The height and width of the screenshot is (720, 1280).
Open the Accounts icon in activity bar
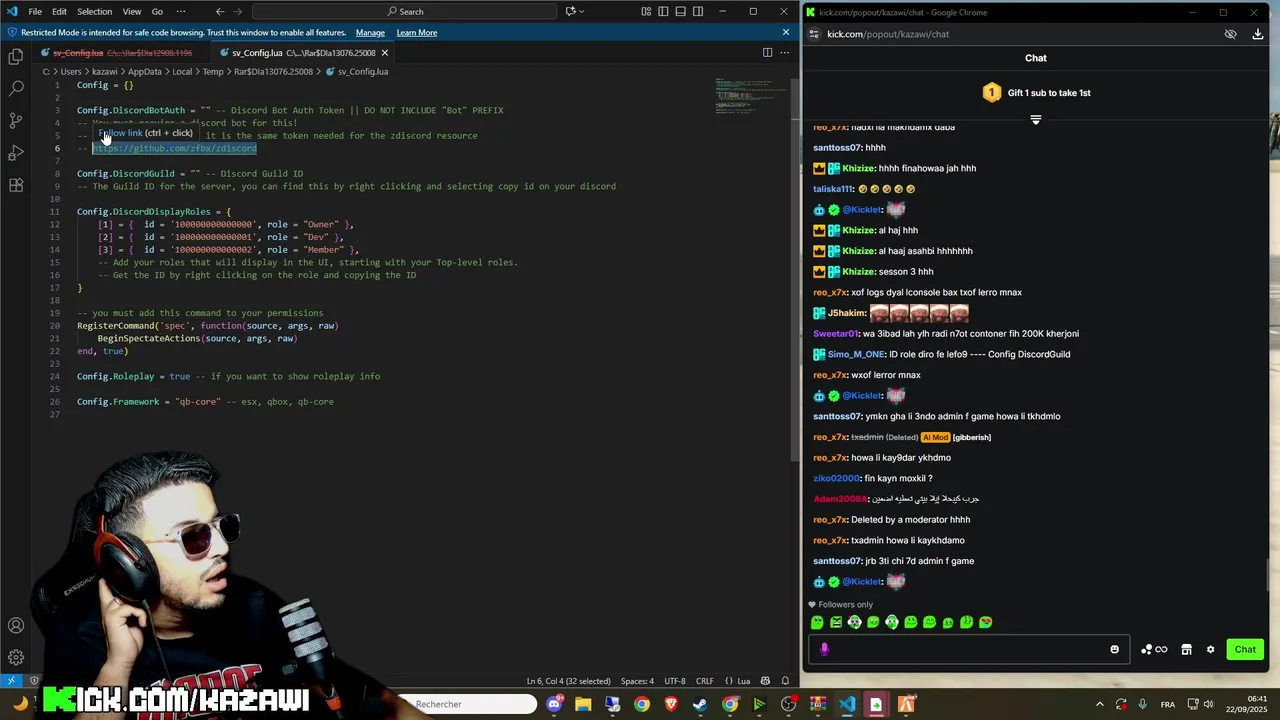[x=16, y=626]
